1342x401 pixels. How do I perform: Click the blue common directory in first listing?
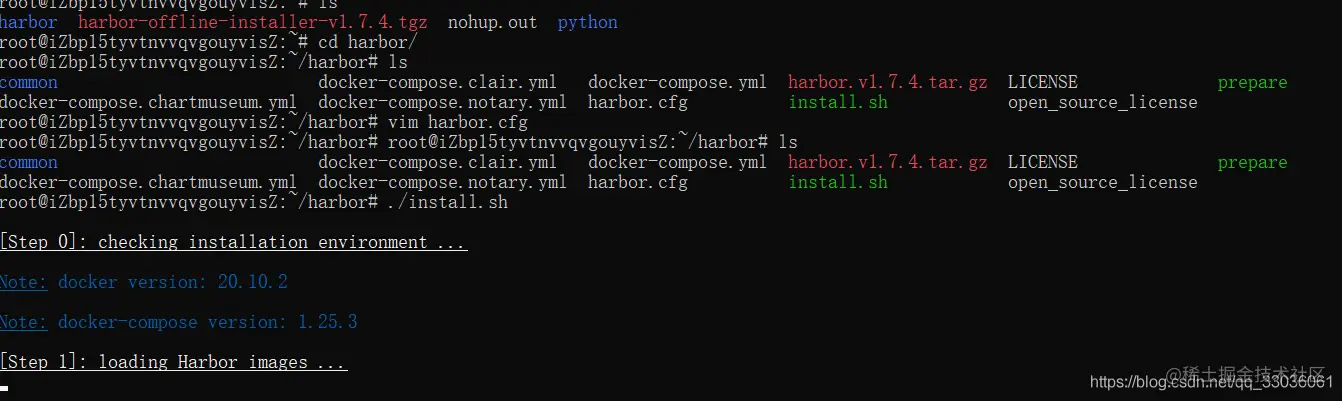click(x=29, y=82)
